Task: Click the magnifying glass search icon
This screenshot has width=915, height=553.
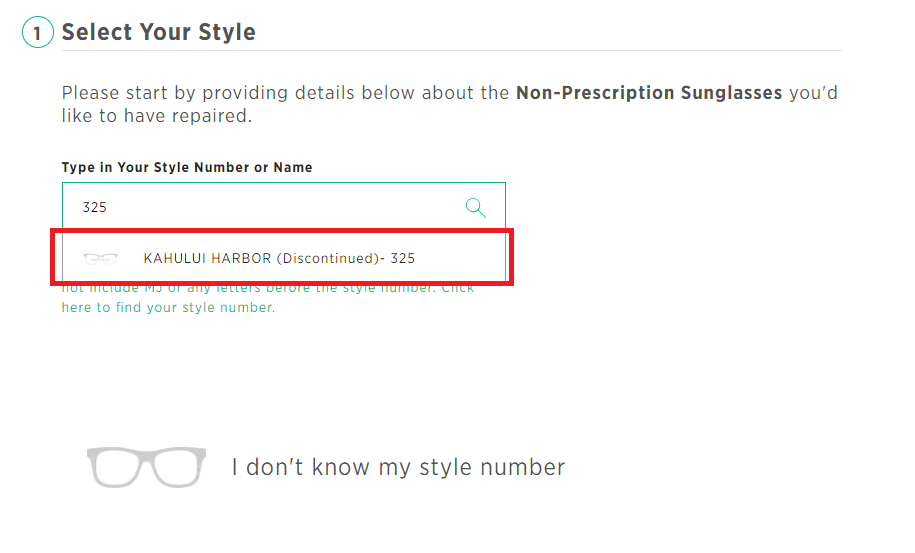Action: tap(476, 207)
